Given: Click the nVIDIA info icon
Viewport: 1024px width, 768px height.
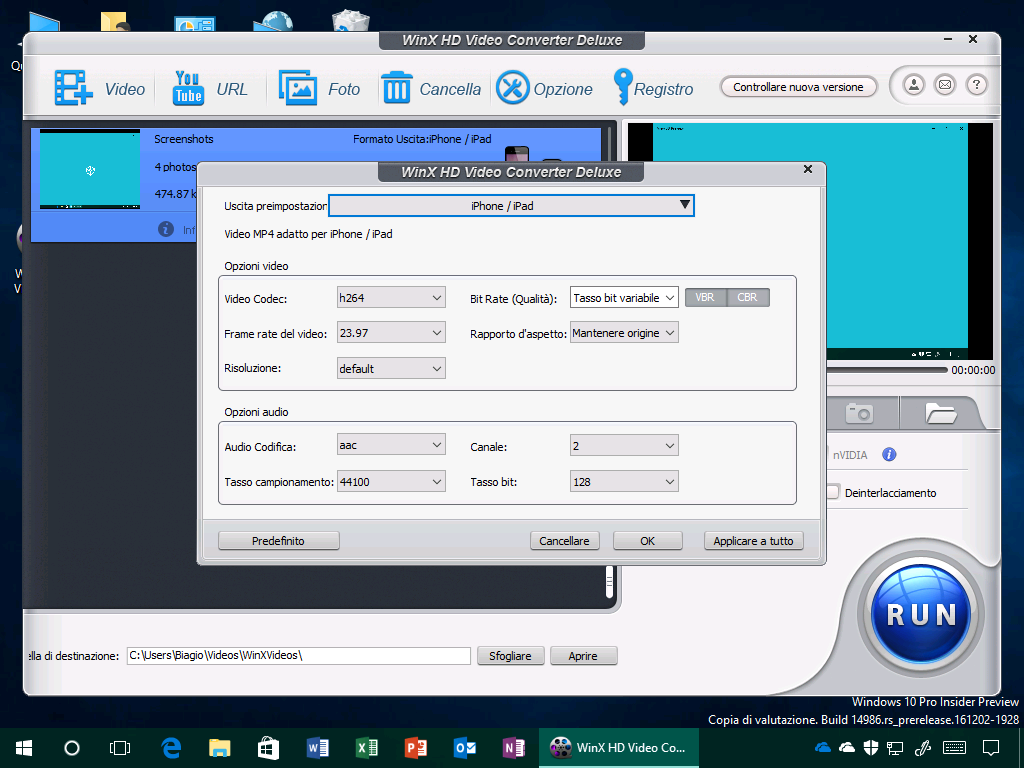Looking at the screenshot, I should [889, 455].
